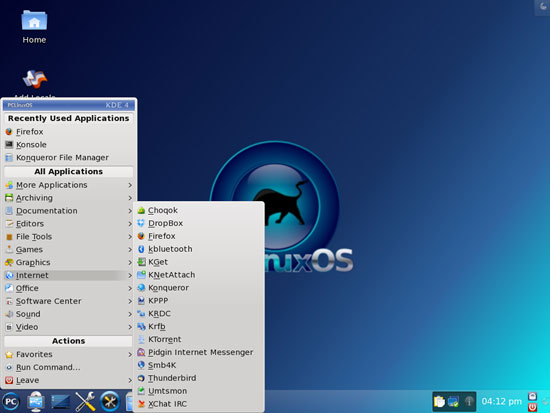The width and height of the screenshot is (550, 413).
Task: Open the Home folder desktop icon
Action: click(x=34, y=27)
